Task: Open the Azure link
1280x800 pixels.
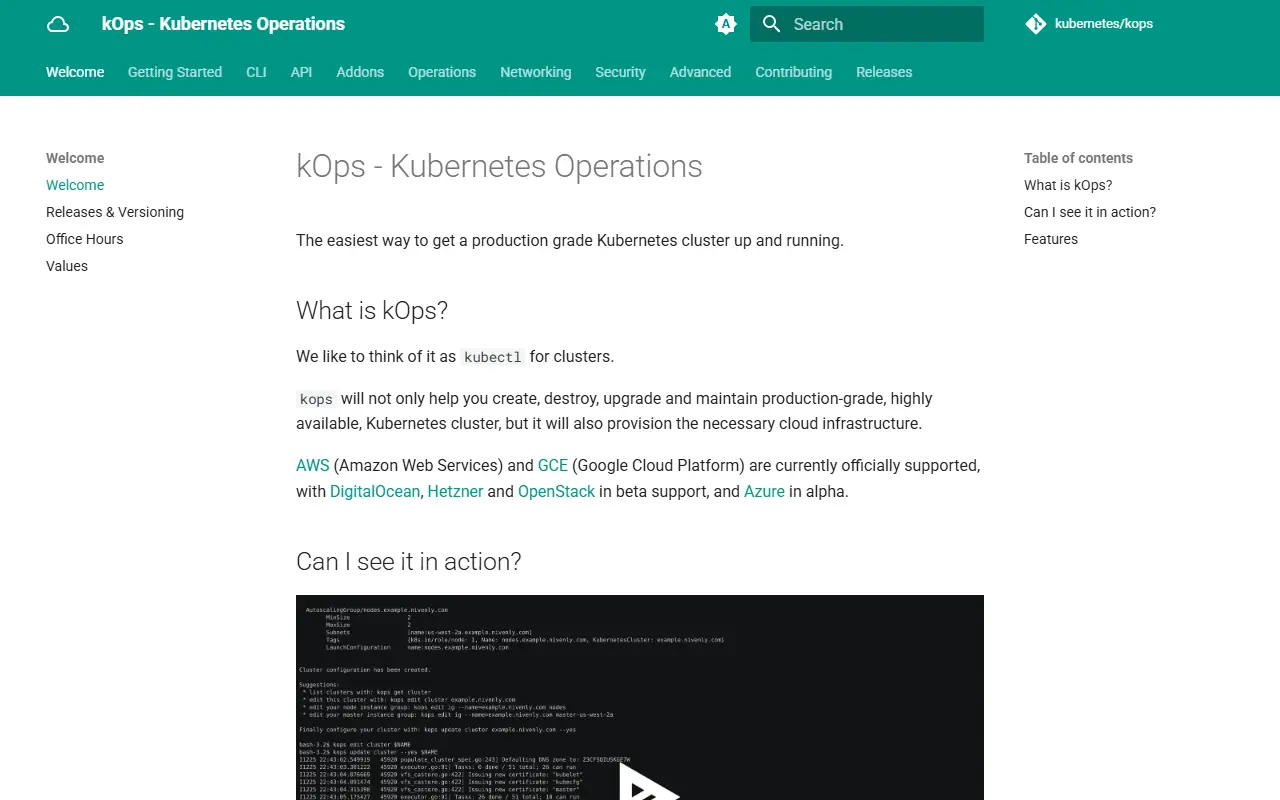Action: (x=764, y=491)
